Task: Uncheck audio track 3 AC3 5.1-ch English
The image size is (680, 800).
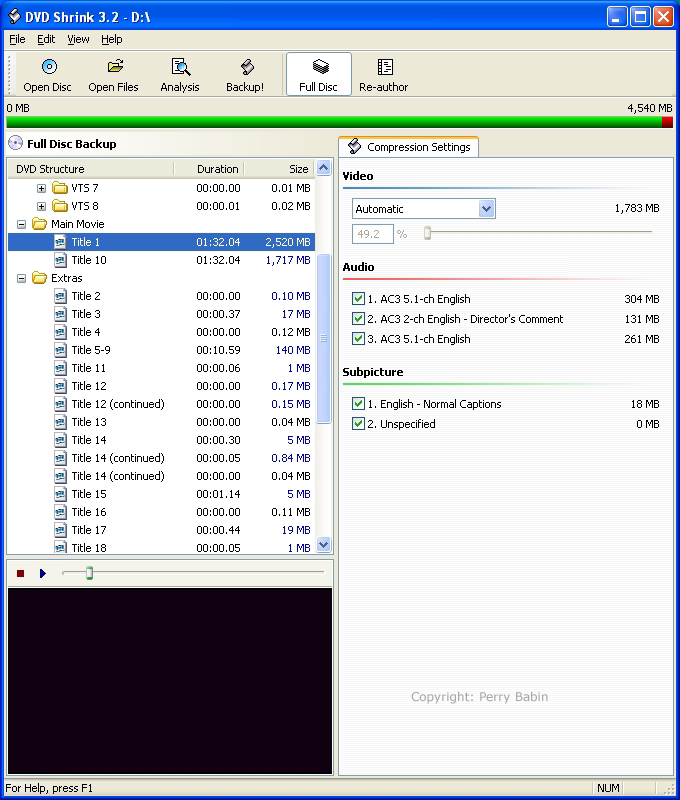Action: (x=358, y=339)
